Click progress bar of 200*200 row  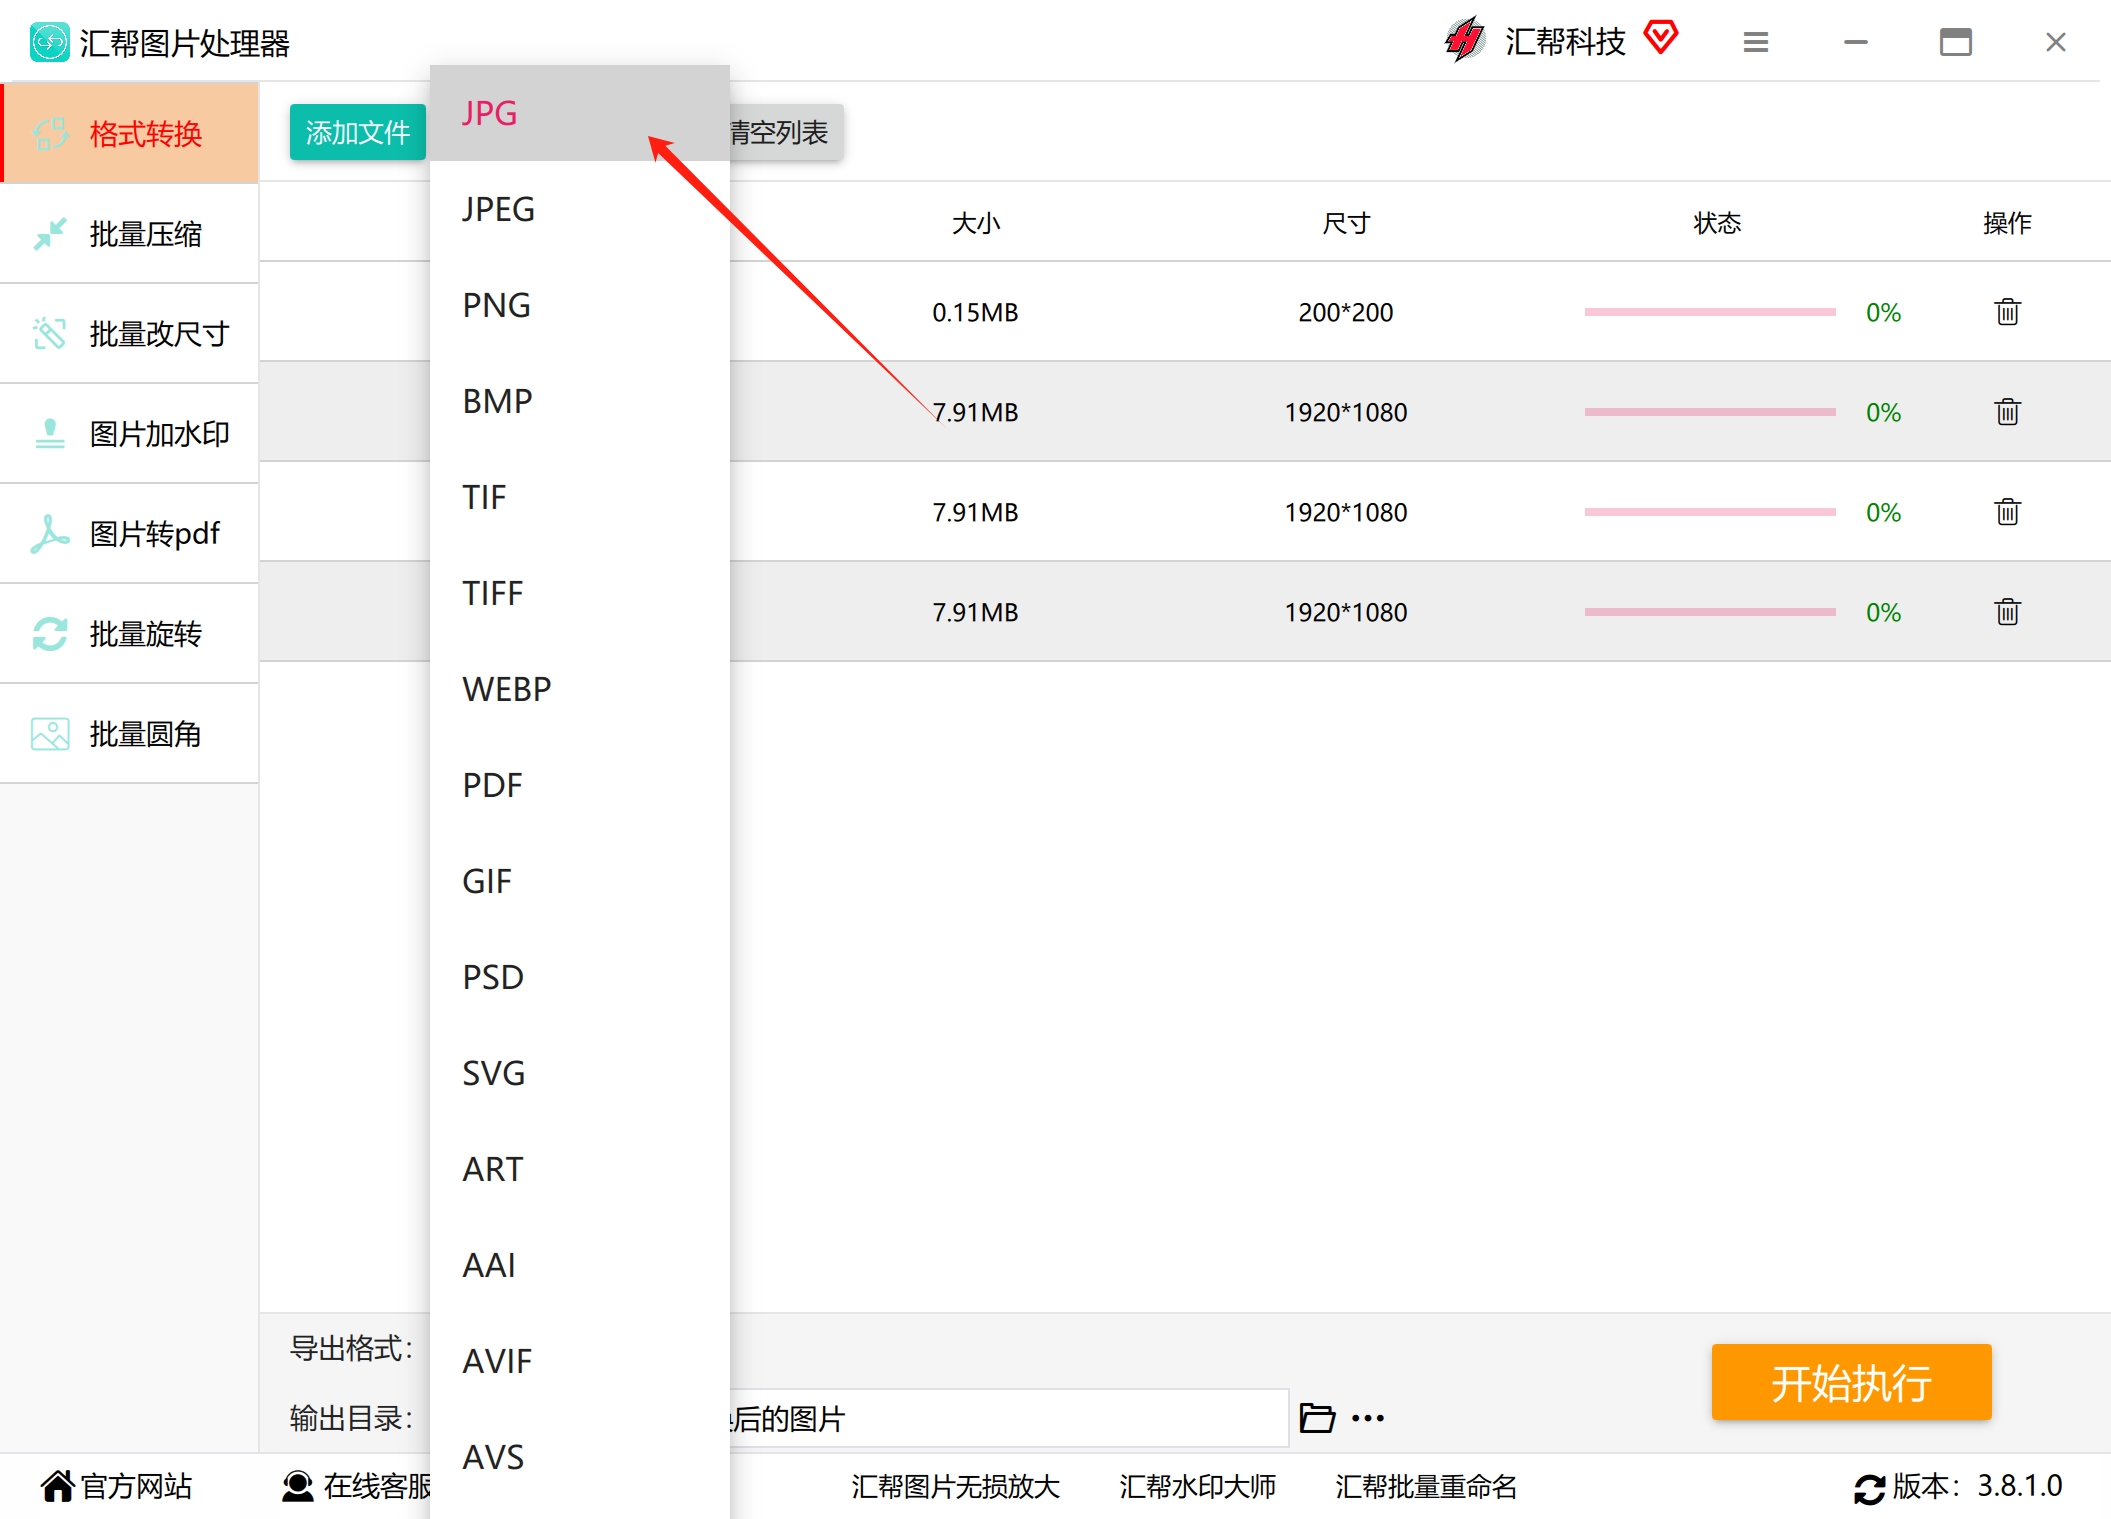(x=1710, y=312)
